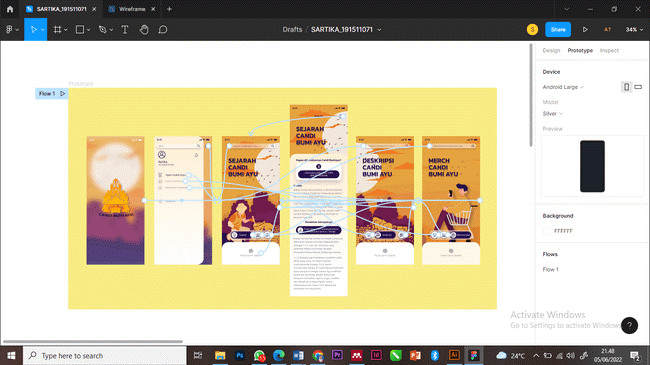Click the Flow 1 canvas label
650x365 pixels.
click(47, 94)
